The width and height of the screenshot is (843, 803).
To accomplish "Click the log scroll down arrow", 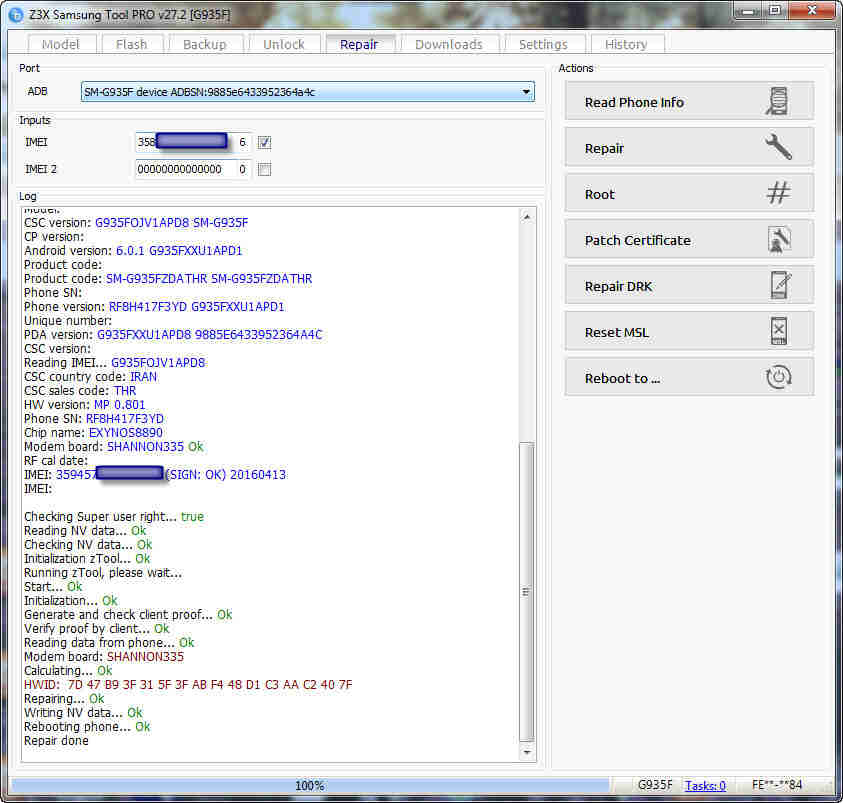I will tap(527, 752).
